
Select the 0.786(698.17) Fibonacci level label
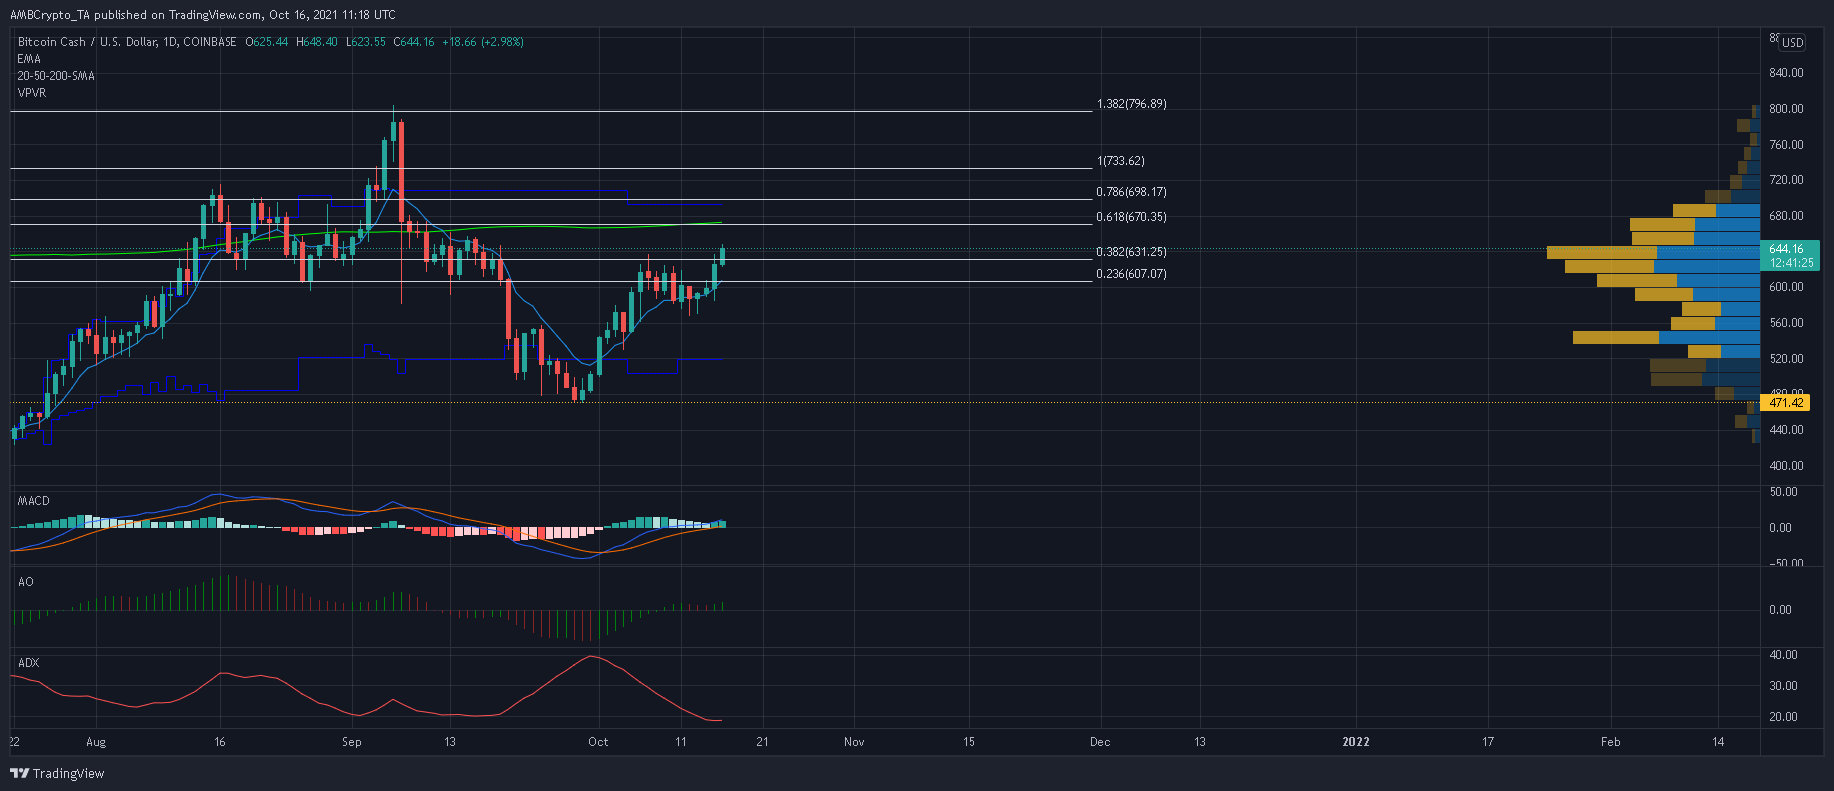pyautogui.click(x=1132, y=192)
